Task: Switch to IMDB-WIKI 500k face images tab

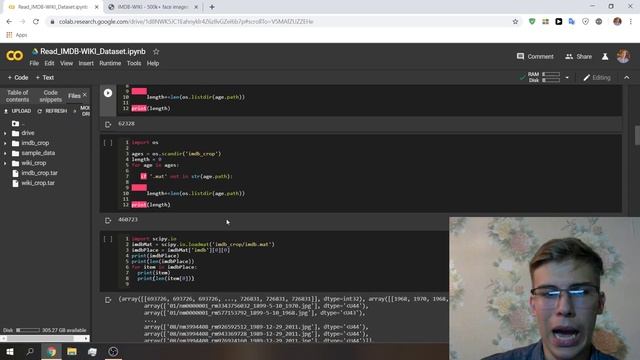Action: click(x=153, y=7)
